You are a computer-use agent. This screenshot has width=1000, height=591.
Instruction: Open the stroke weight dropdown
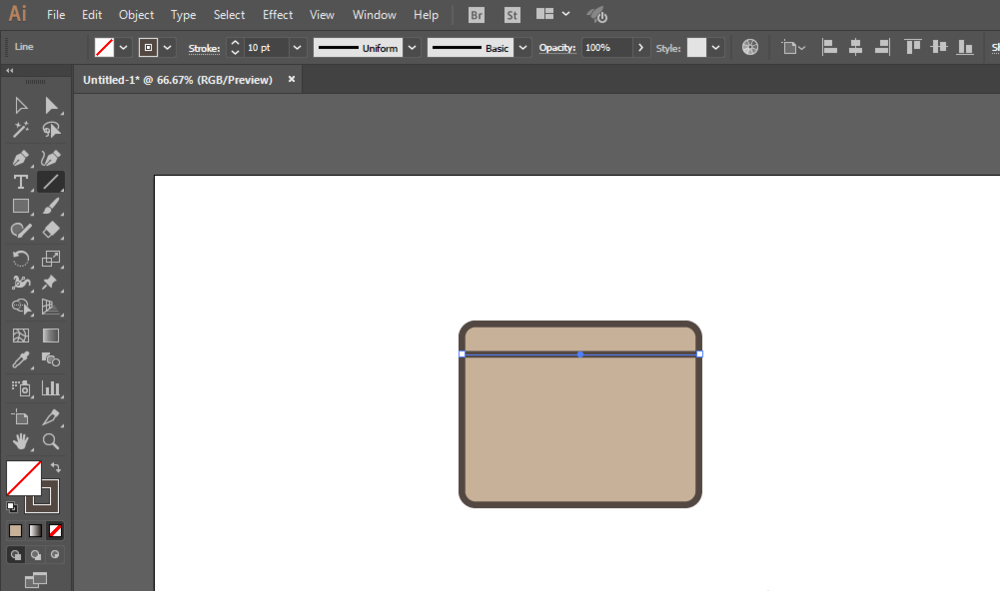[297, 47]
